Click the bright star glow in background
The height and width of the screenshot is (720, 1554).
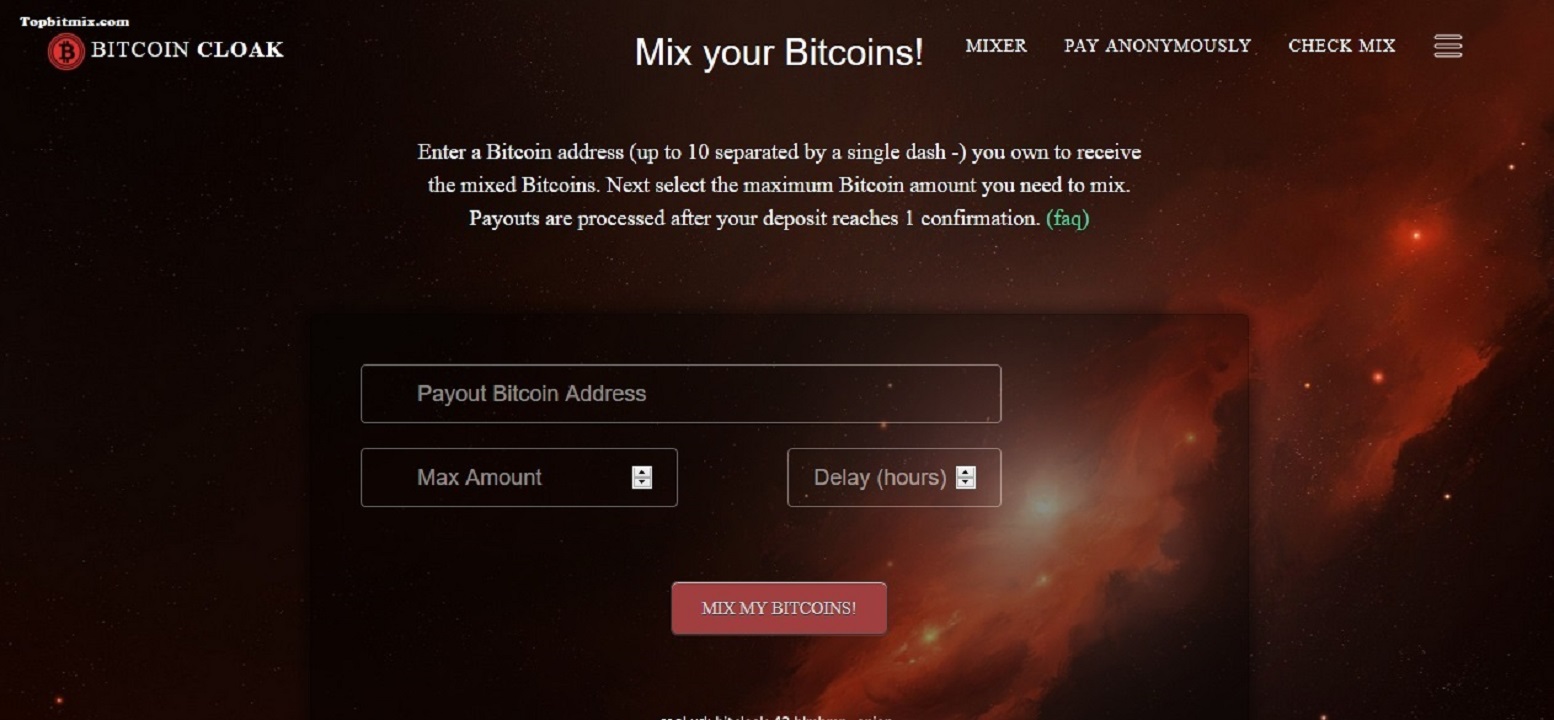[x=1045, y=503]
